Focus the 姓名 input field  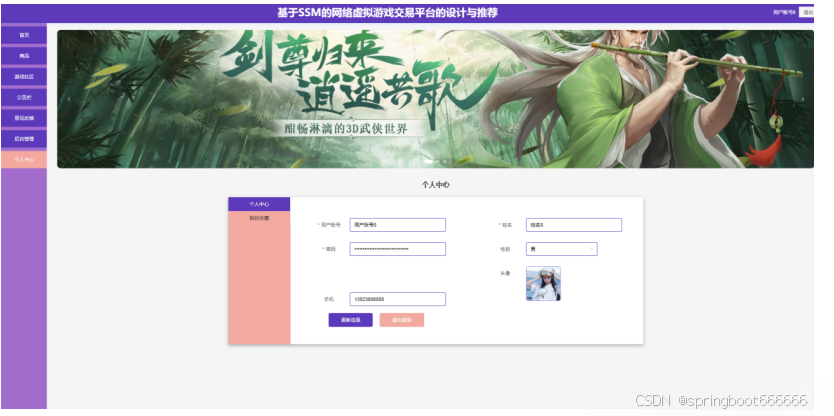coord(574,225)
